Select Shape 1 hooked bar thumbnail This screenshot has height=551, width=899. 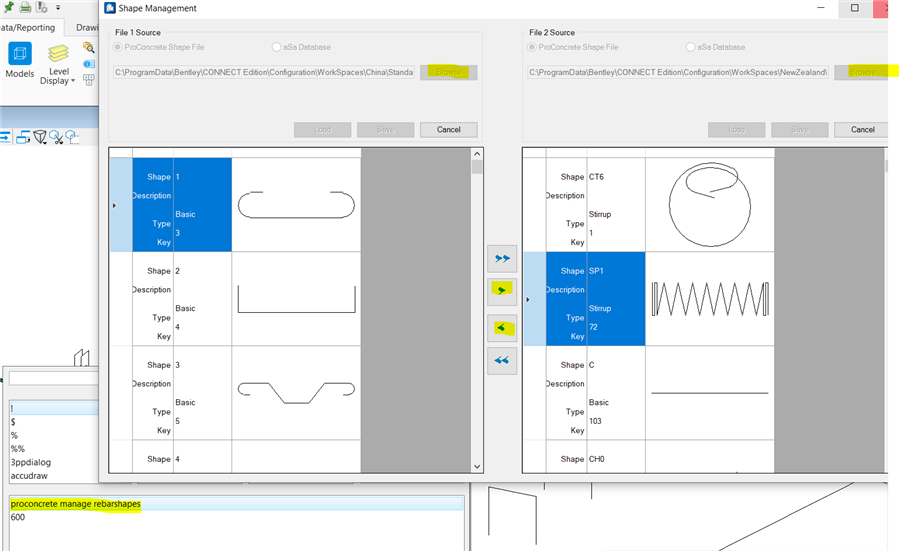click(296, 205)
